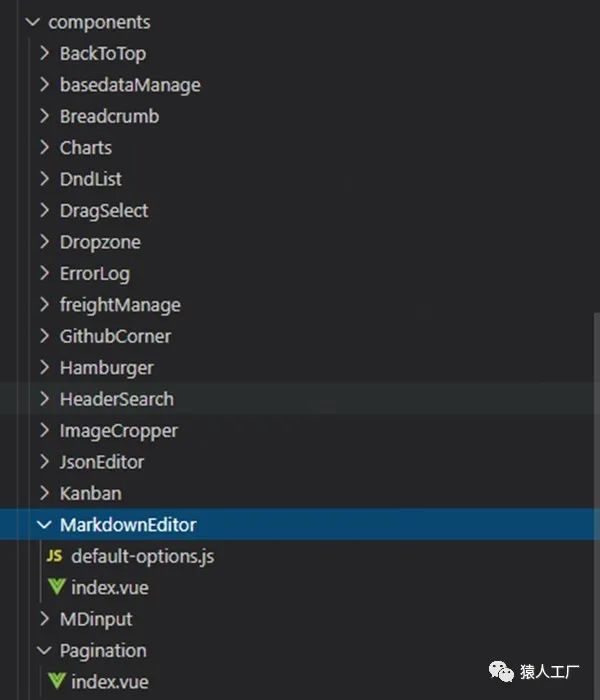Expand the BackToTop folder chevron
The image size is (600, 700).
tap(44, 53)
